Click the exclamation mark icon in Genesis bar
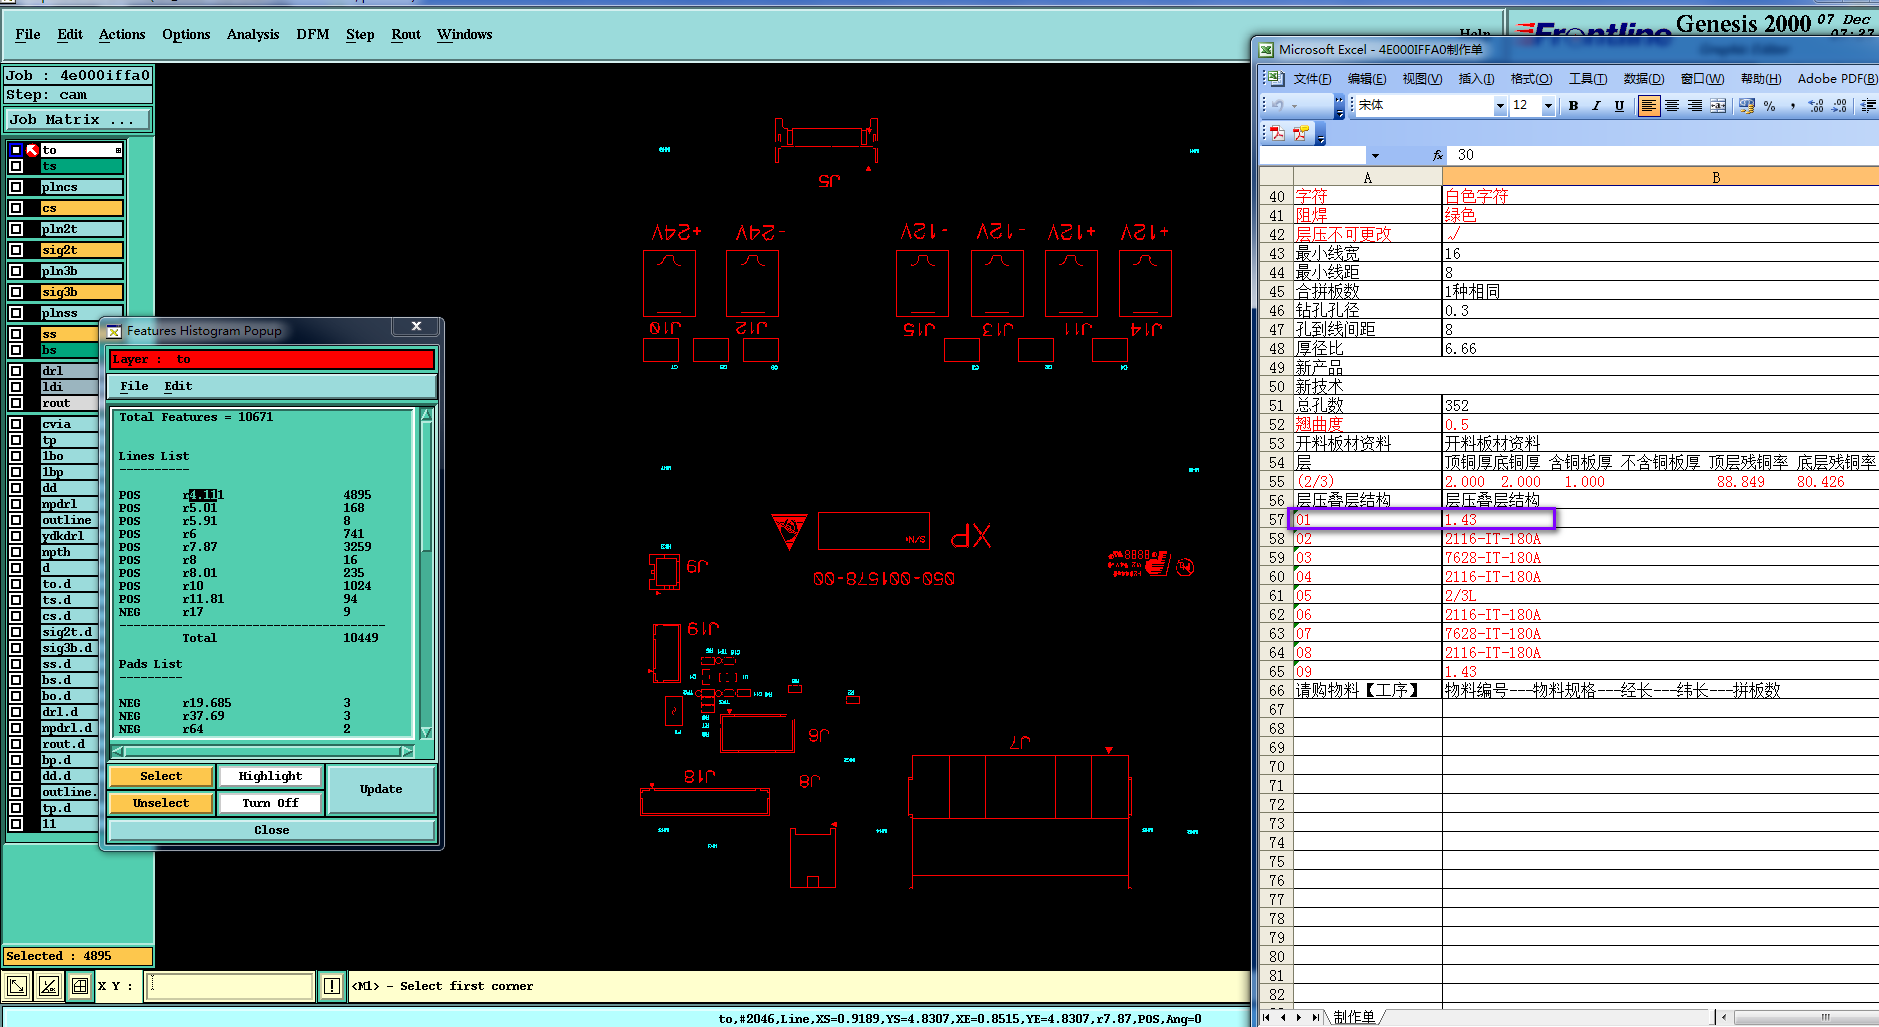This screenshot has width=1879, height=1027. coord(332,987)
